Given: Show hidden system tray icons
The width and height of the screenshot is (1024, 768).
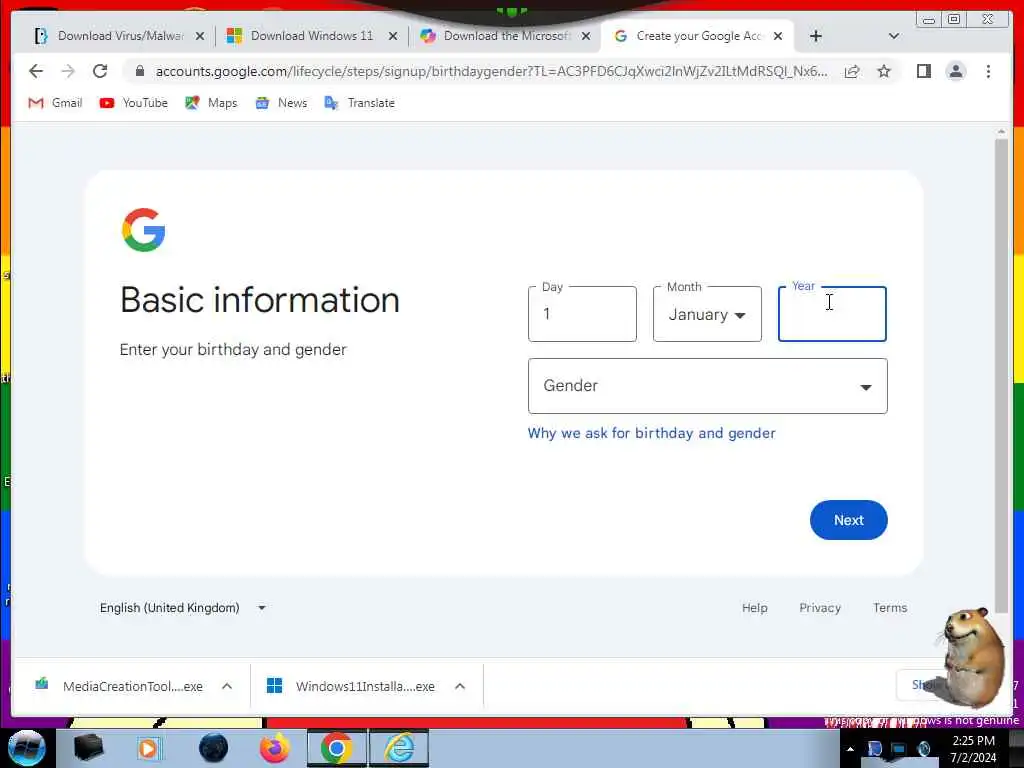Looking at the screenshot, I should pos(850,749).
